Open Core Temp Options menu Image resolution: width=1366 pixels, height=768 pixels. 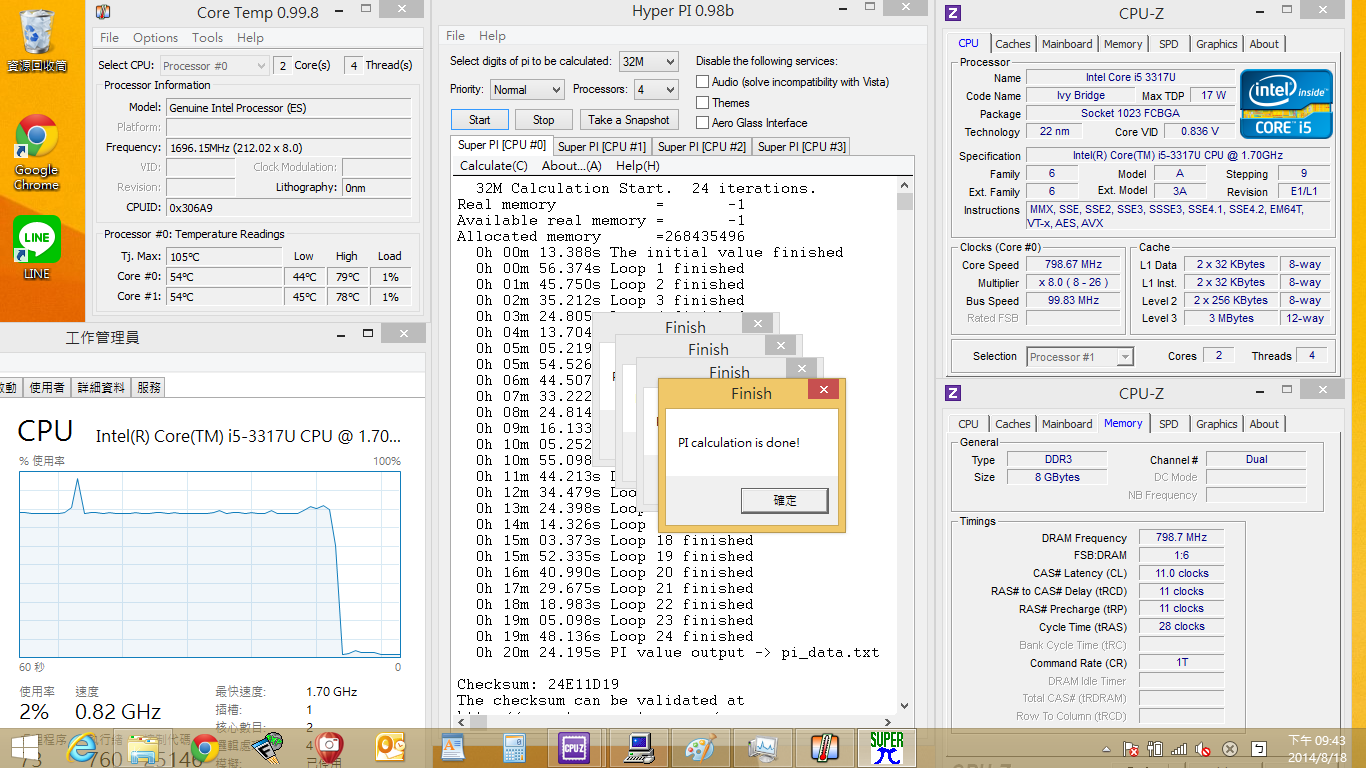[155, 38]
